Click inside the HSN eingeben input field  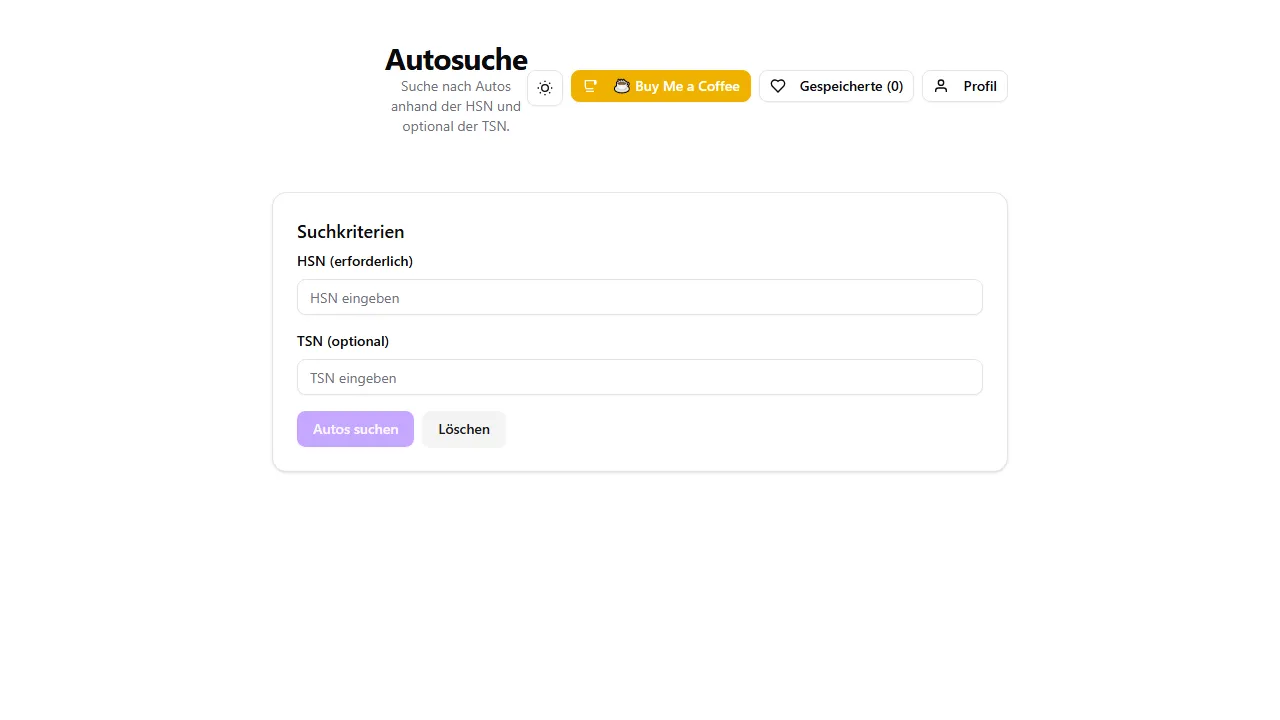click(x=640, y=297)
